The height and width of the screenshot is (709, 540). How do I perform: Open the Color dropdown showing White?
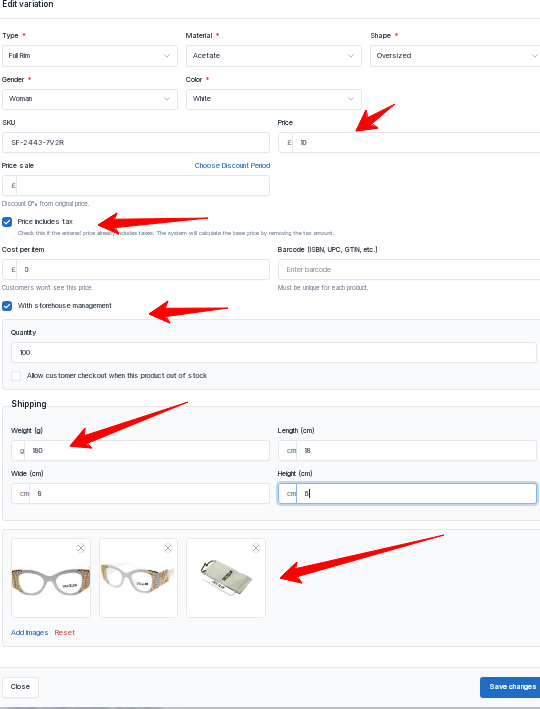click(x=274, y=99)
